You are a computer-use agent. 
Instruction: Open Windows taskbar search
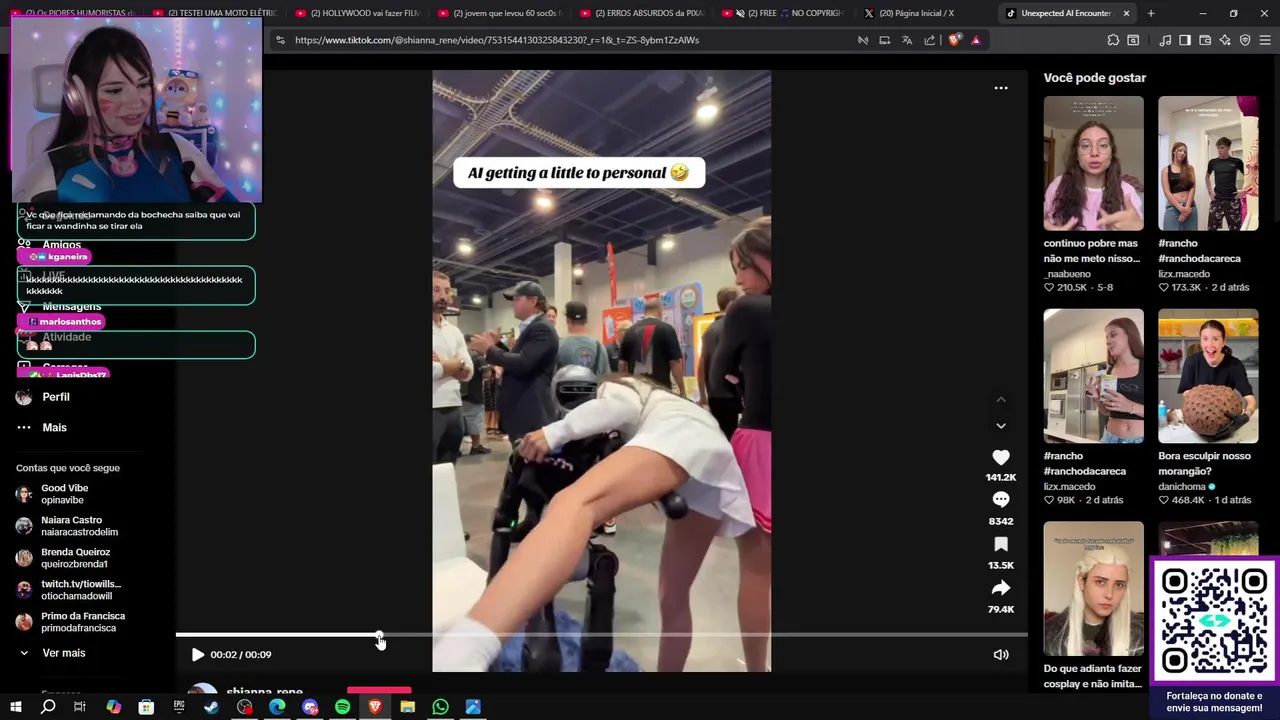[x=48, y=707]
